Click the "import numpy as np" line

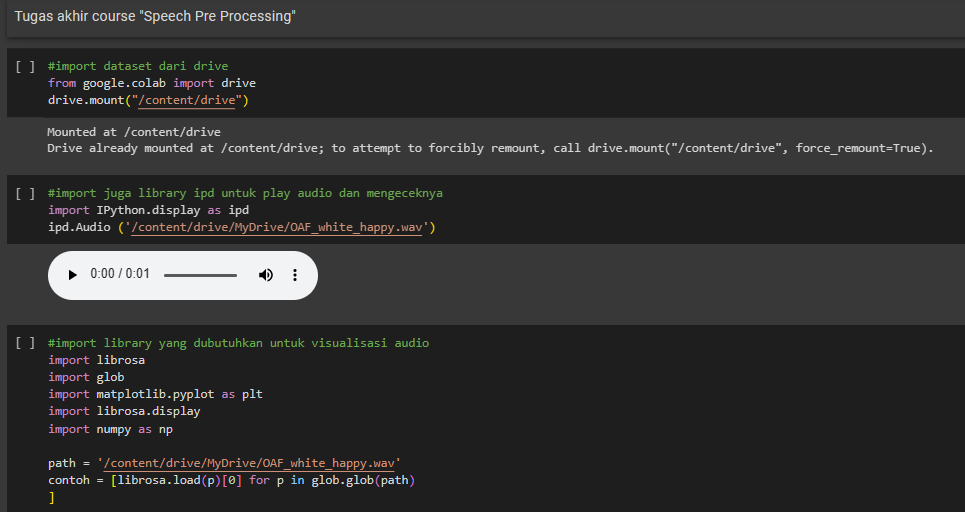click(110, 429)
